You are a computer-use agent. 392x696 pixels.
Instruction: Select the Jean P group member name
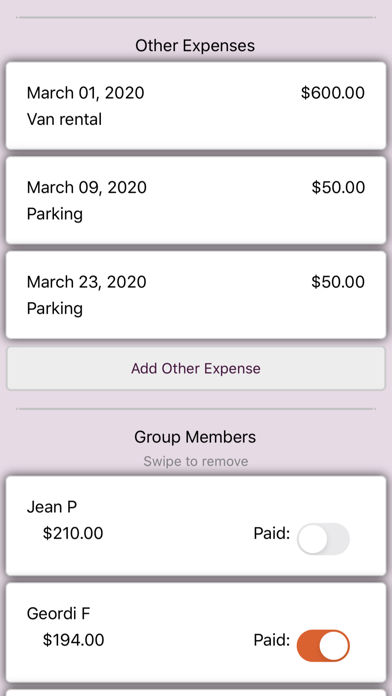(52, 507)
